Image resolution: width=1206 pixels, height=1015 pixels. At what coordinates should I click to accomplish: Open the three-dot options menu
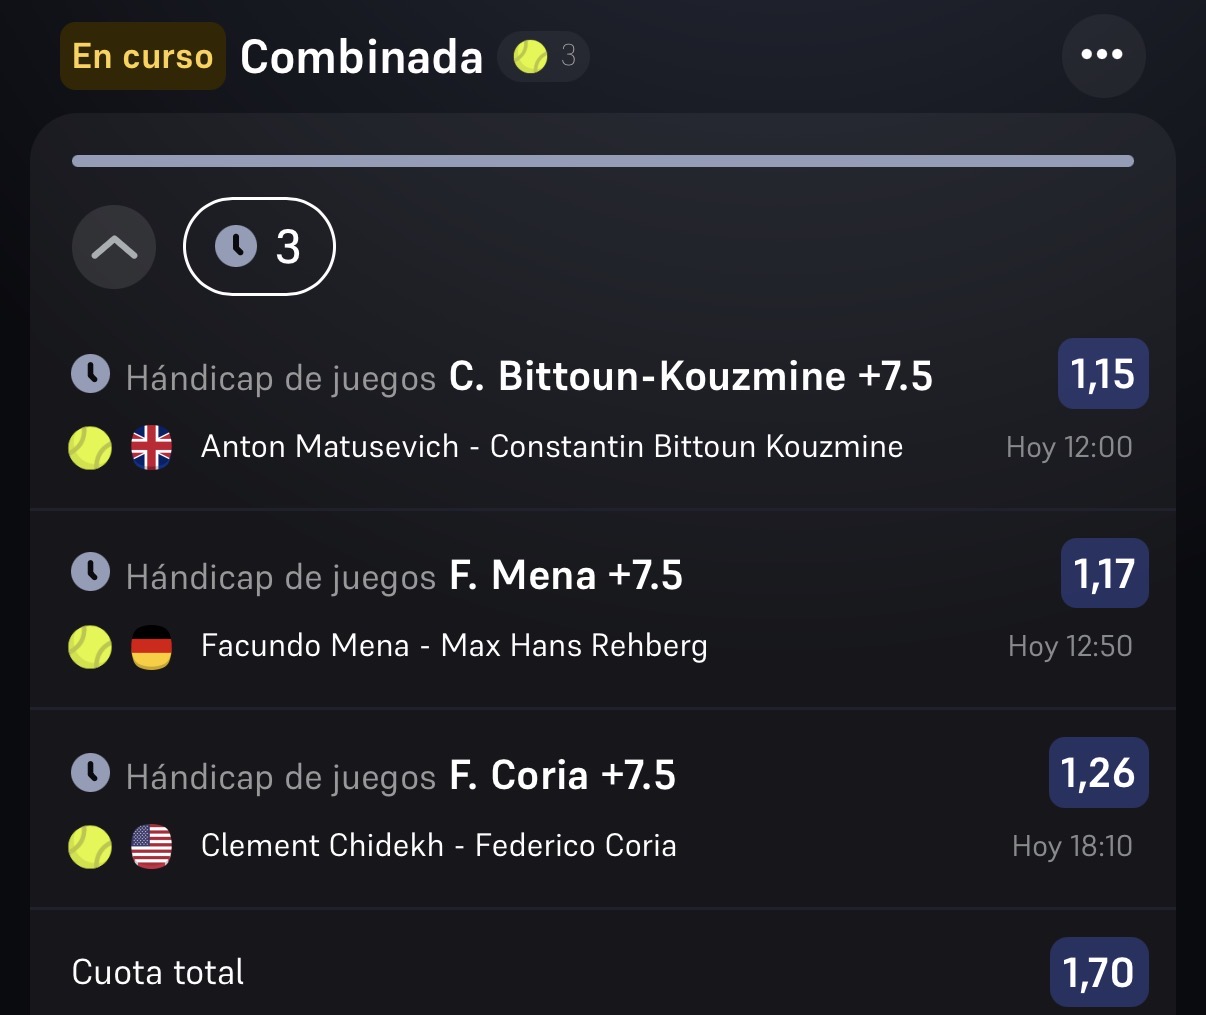[x=1103, y=55]
